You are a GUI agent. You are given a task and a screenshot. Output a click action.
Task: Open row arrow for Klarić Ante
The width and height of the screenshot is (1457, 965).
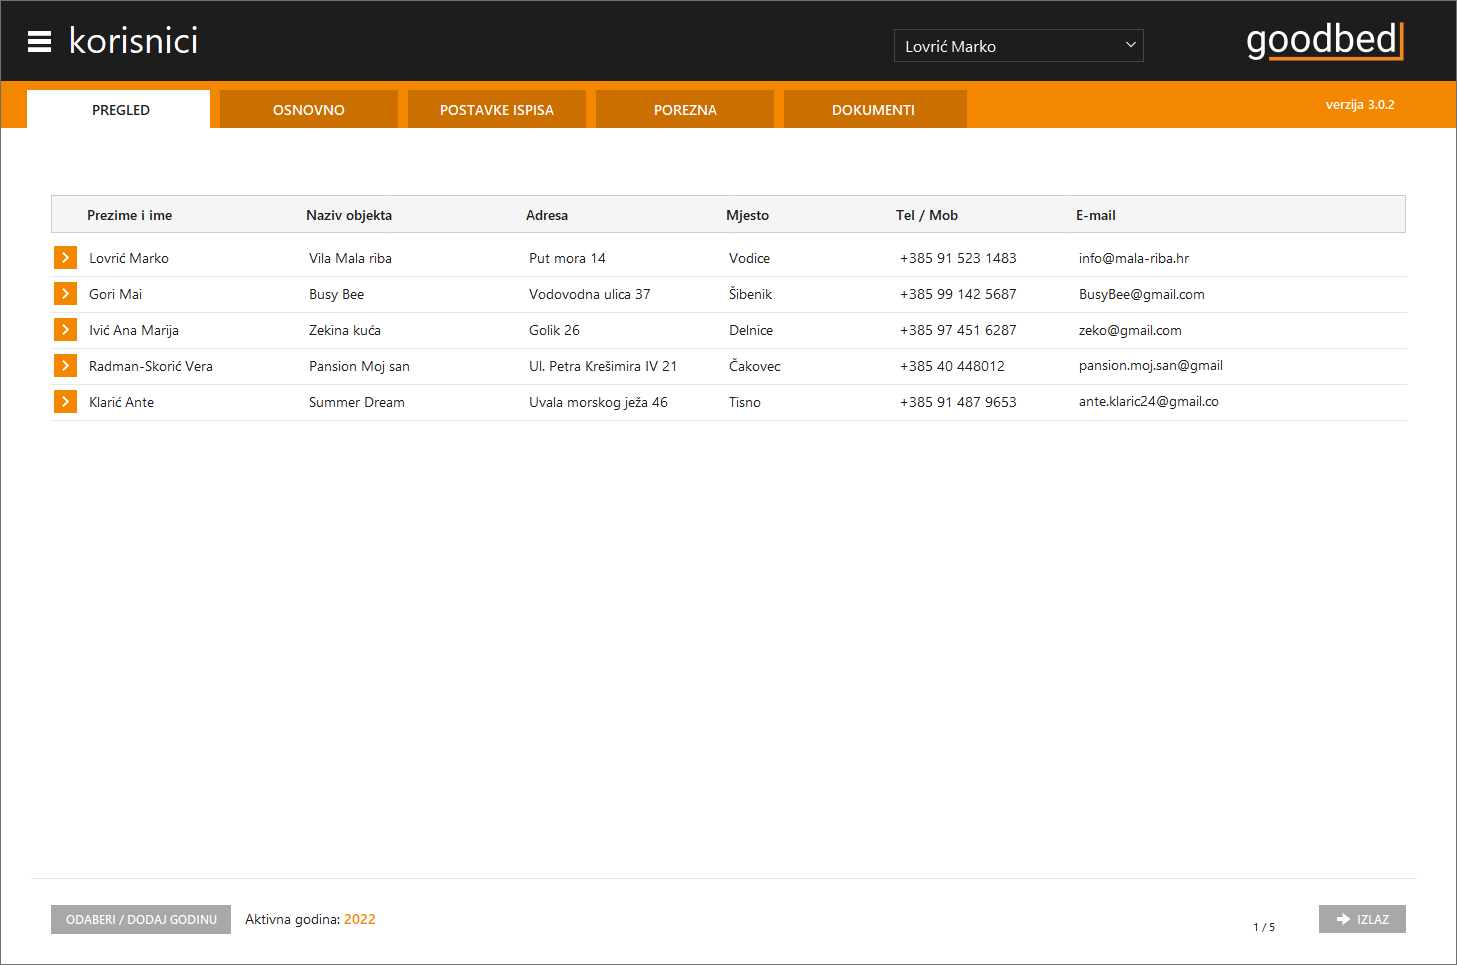[65, 402]
